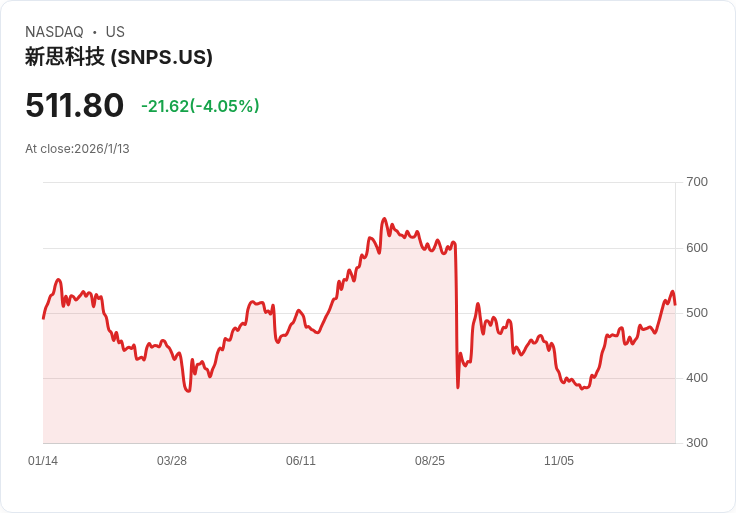
Task: Click the highest peak of the price line
Action: (x=384, y=218)
